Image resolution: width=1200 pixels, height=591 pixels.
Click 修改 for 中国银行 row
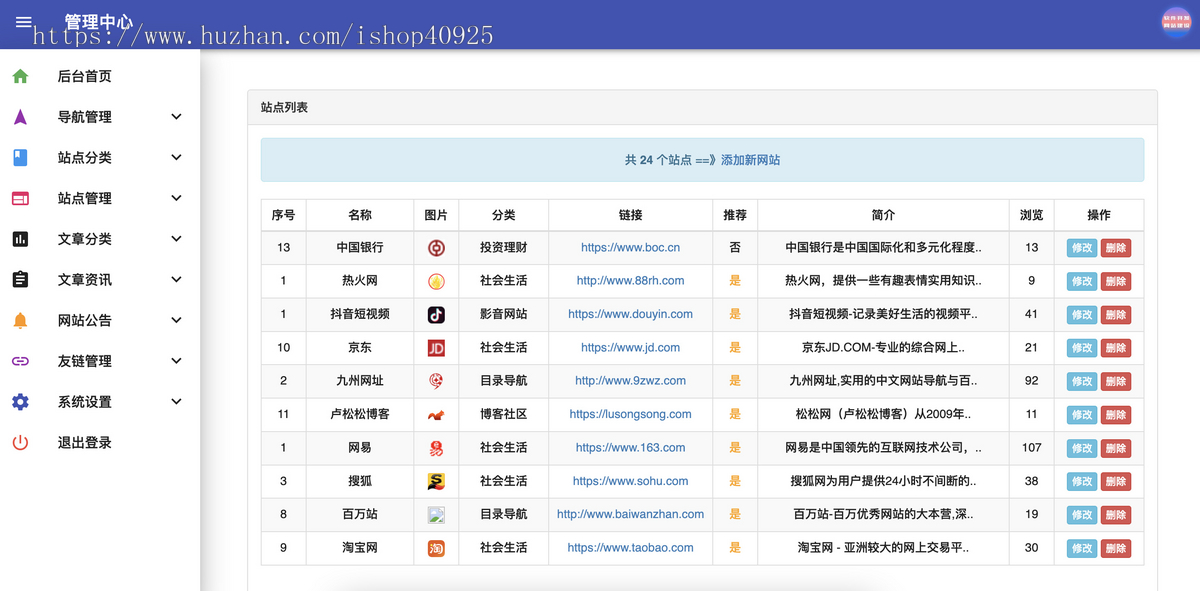pyautogui.click(x=1082, y=248)
